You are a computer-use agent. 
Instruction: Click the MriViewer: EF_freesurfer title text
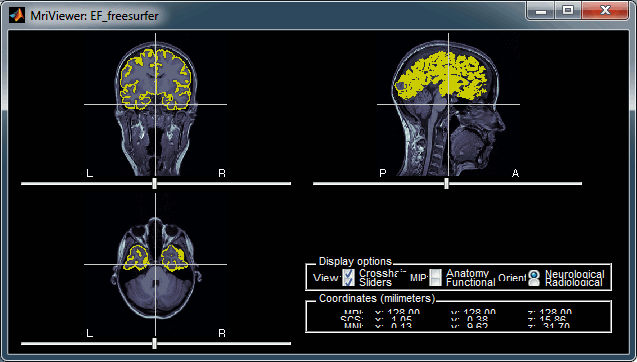click(94, 16)
